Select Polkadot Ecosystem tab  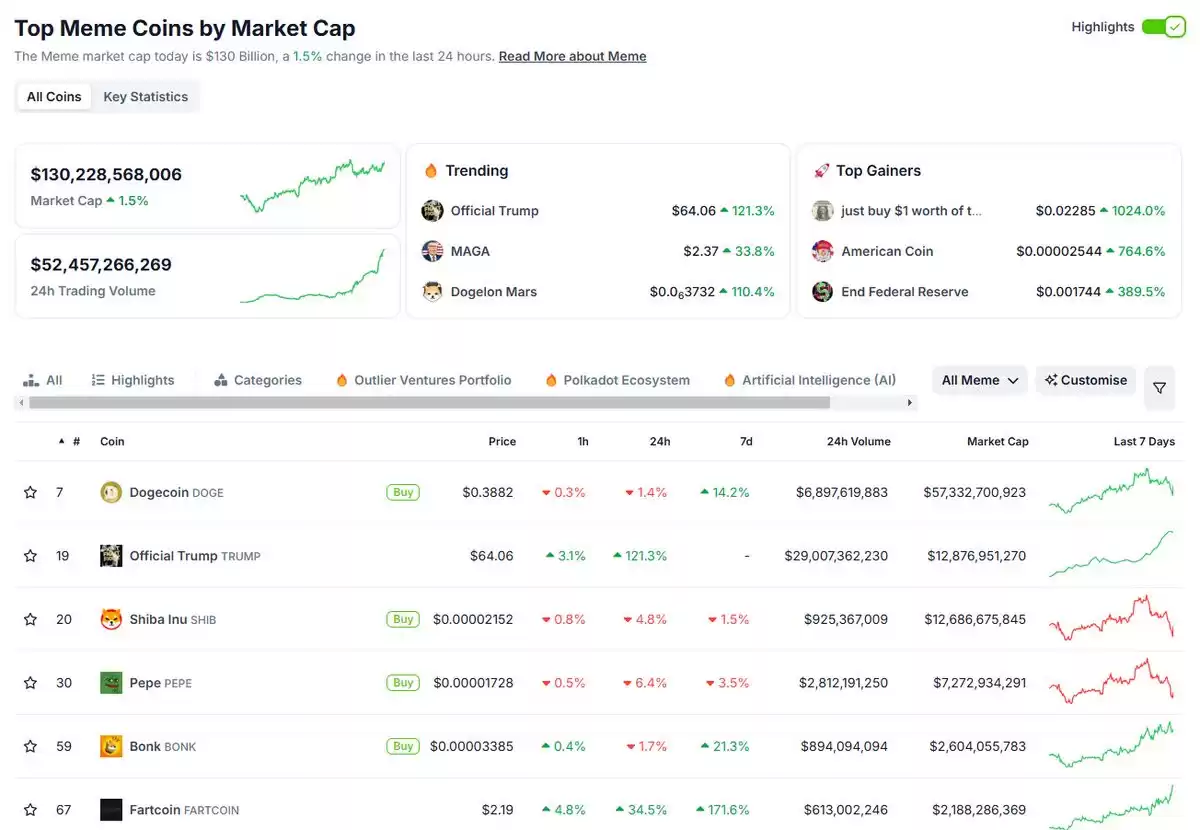tap(617, 380)
